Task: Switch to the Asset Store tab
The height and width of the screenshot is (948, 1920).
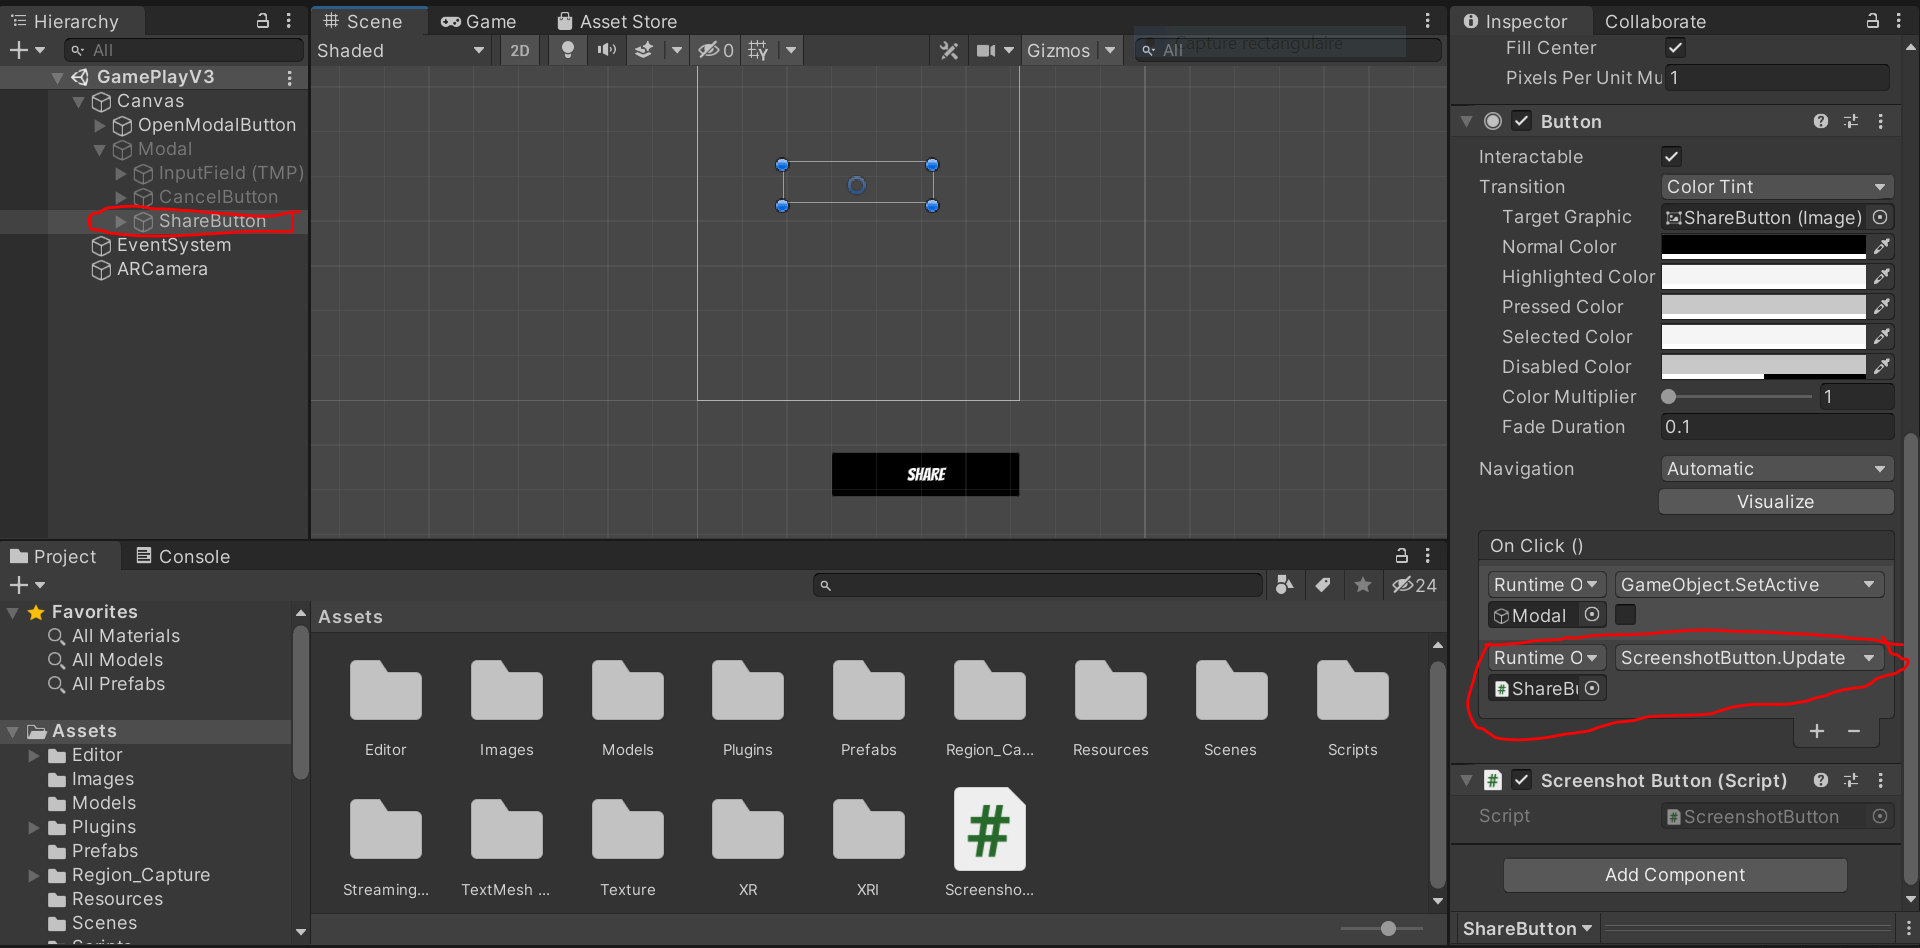Action: click(x=617, y=21)
